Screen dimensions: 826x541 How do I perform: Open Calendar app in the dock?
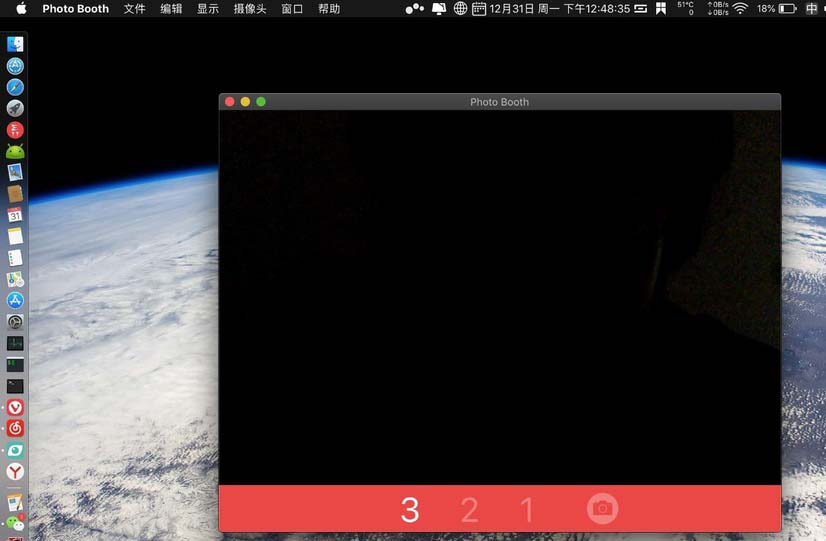15,215
